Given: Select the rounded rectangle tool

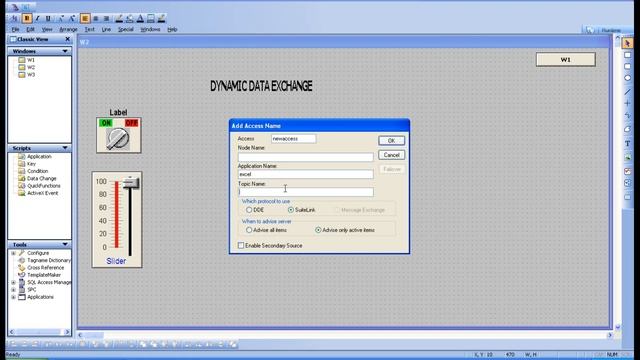Looking at the screenshot, I should (627, 66).
